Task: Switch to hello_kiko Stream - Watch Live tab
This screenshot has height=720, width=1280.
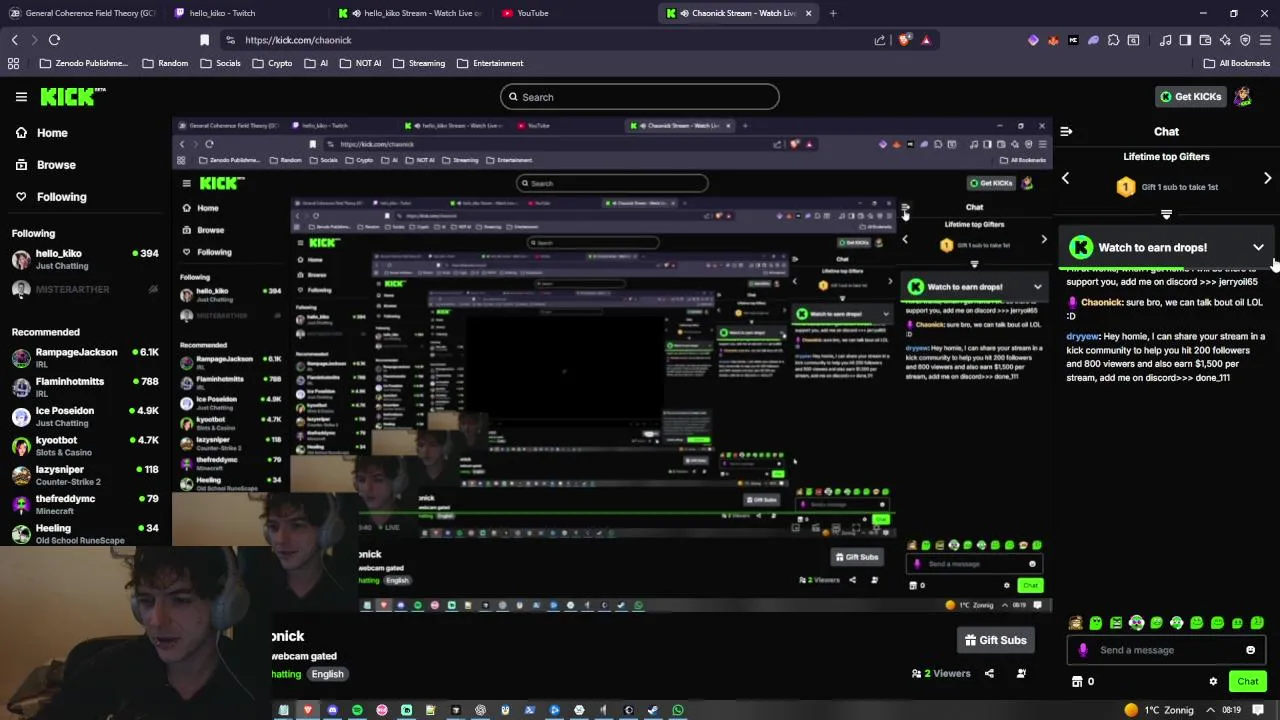Action: (411, 13)
